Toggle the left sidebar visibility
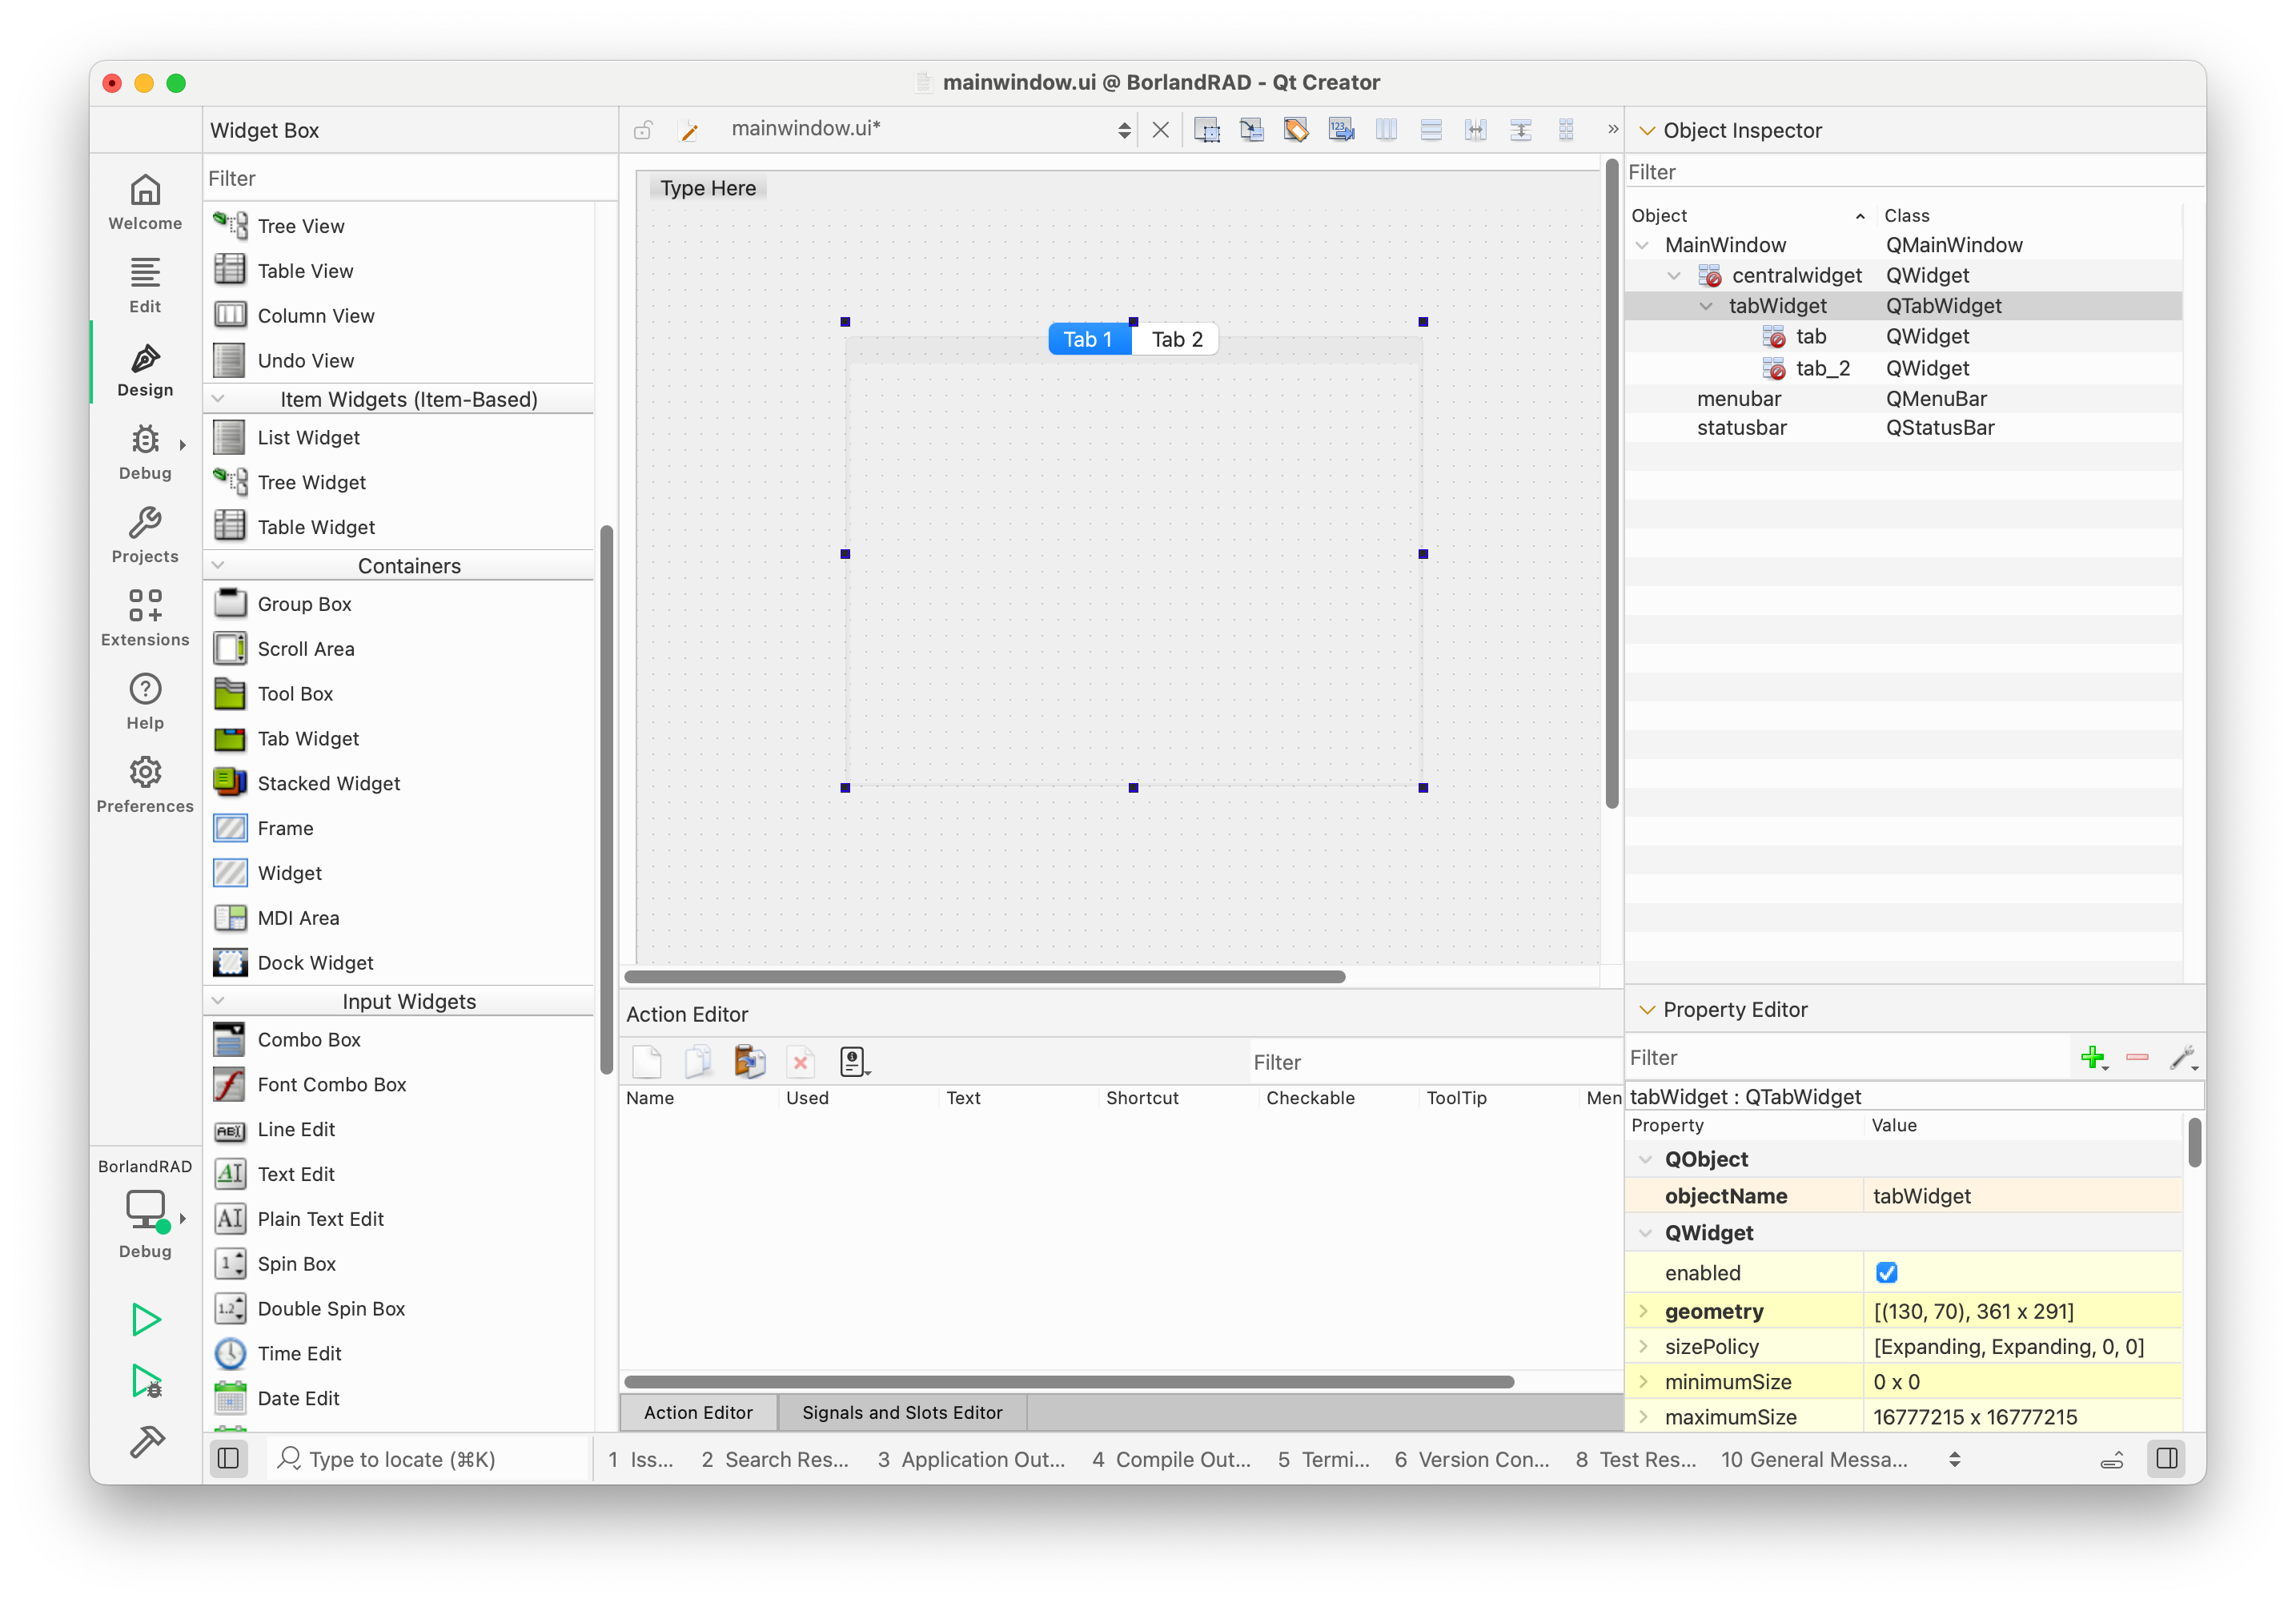The height and width of the screenshot is (1603, 2296). tap(228, 1459)
